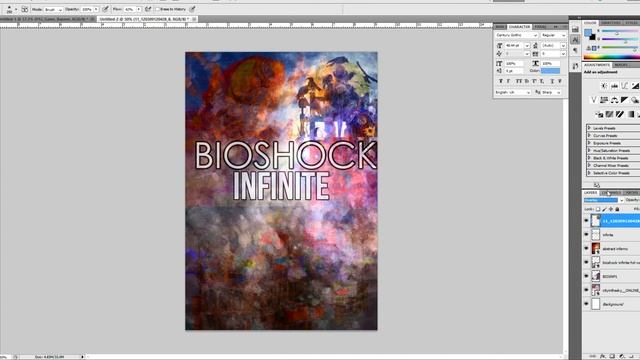This screenshot has height=360, width=640.
Task: Add a Gradient Map adjustment
Action: 631,114
